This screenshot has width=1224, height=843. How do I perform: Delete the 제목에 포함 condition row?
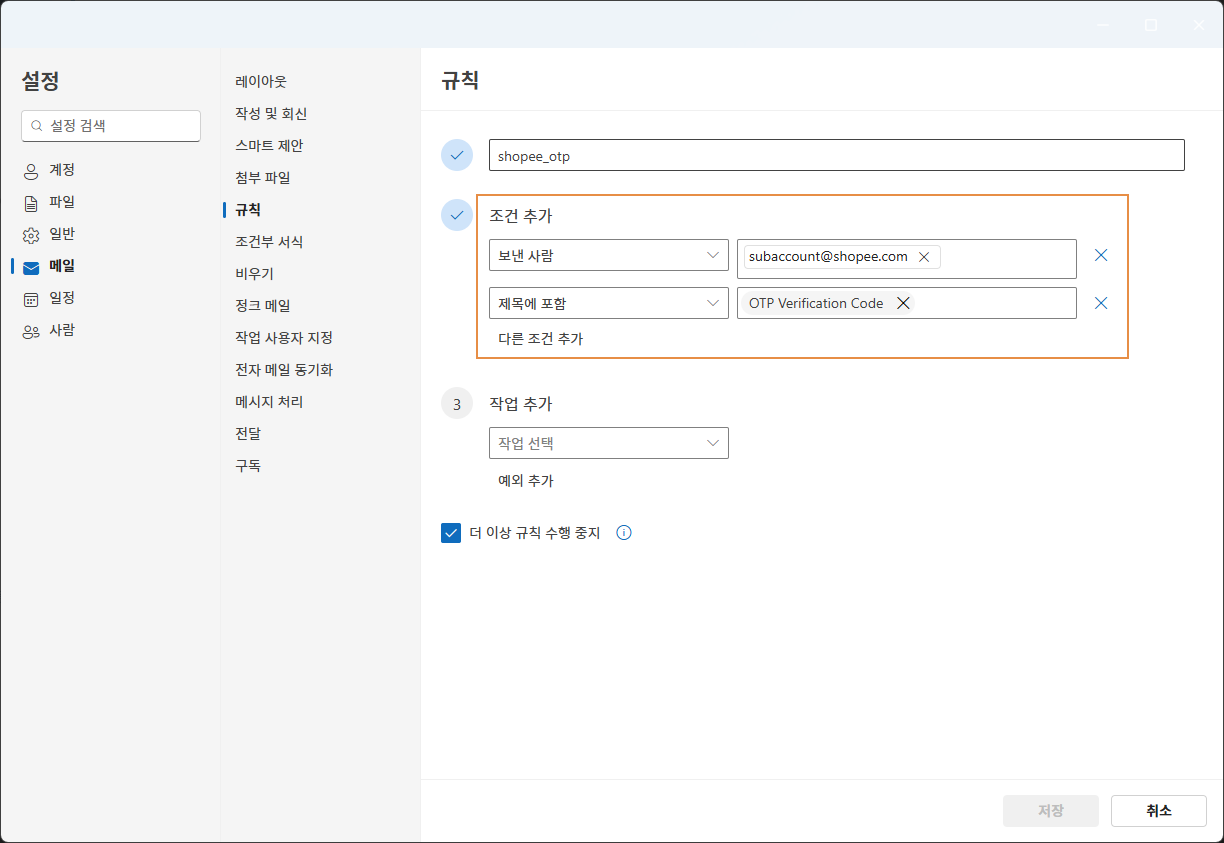[1101, 303]
